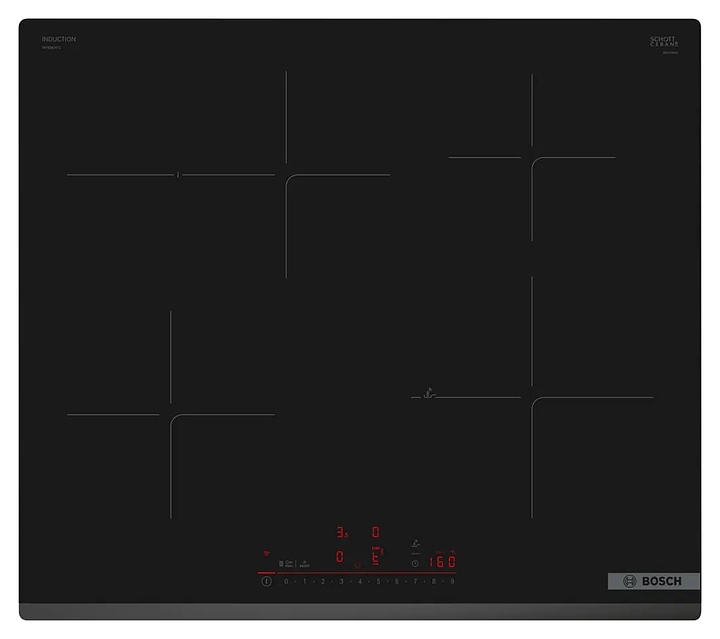Click the Bosch logo badge
This screenshot has width=720, height=639.
click(x=653, y=581)
